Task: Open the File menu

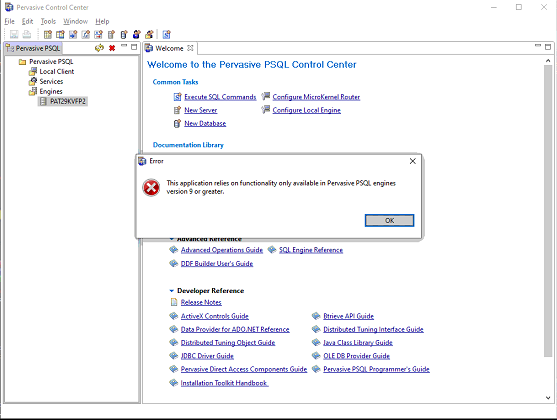Action: coord(9,21)
